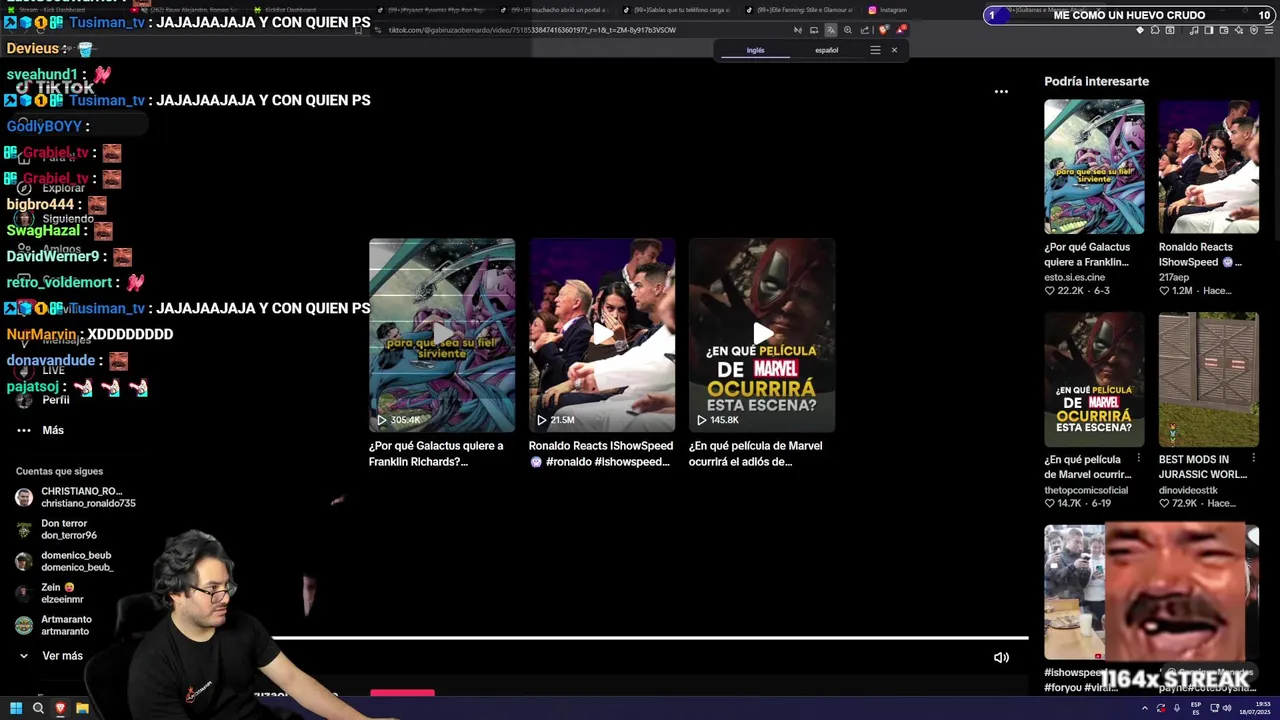Select español in translate popup
The width and height of the screenshot is (1280, 720).
coord(826,50)
